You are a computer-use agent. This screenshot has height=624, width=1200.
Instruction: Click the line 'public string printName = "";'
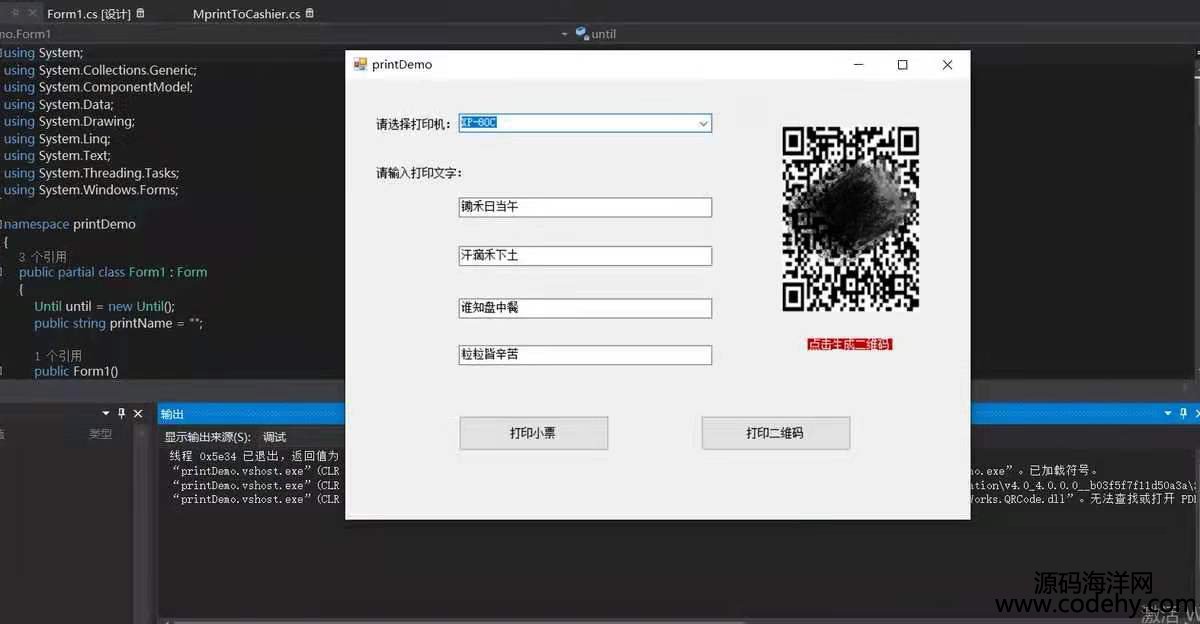[x=118, y=324]
